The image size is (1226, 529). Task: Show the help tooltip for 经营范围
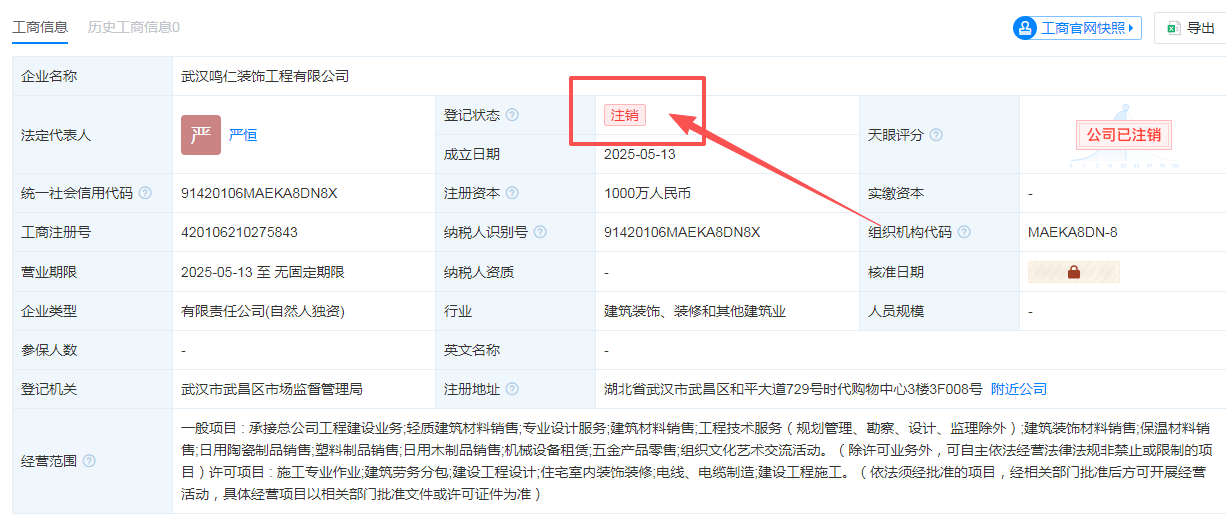pos(89,461)
